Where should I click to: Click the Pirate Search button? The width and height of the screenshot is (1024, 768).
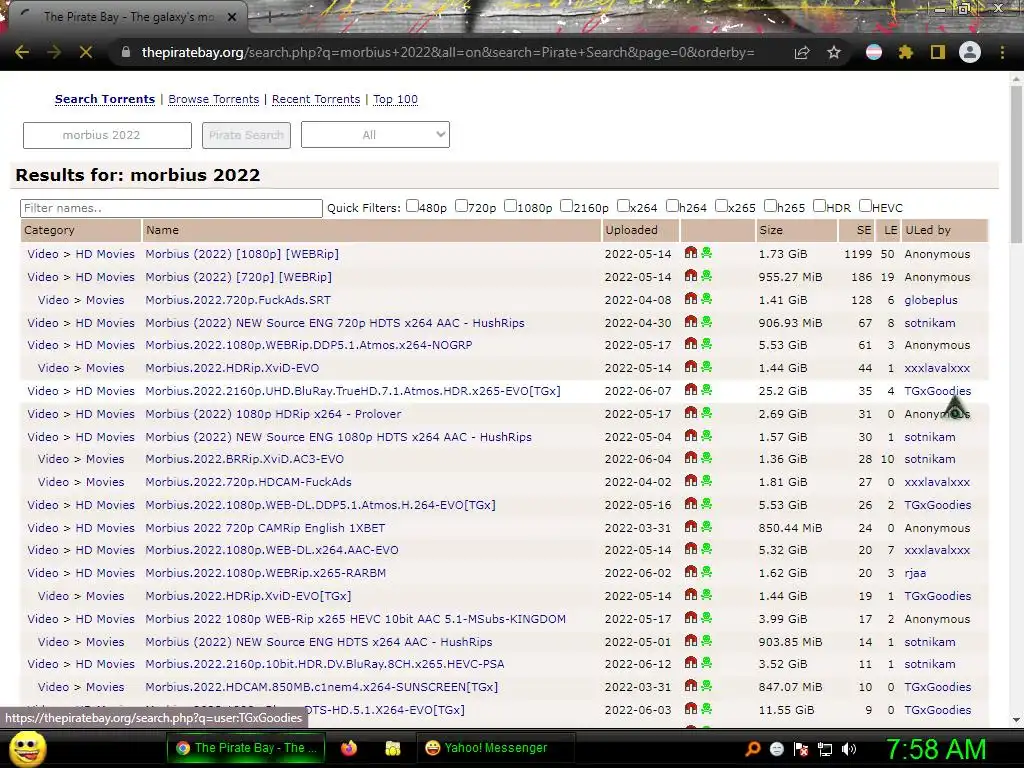pyautogui.click(x=246, y=135)
